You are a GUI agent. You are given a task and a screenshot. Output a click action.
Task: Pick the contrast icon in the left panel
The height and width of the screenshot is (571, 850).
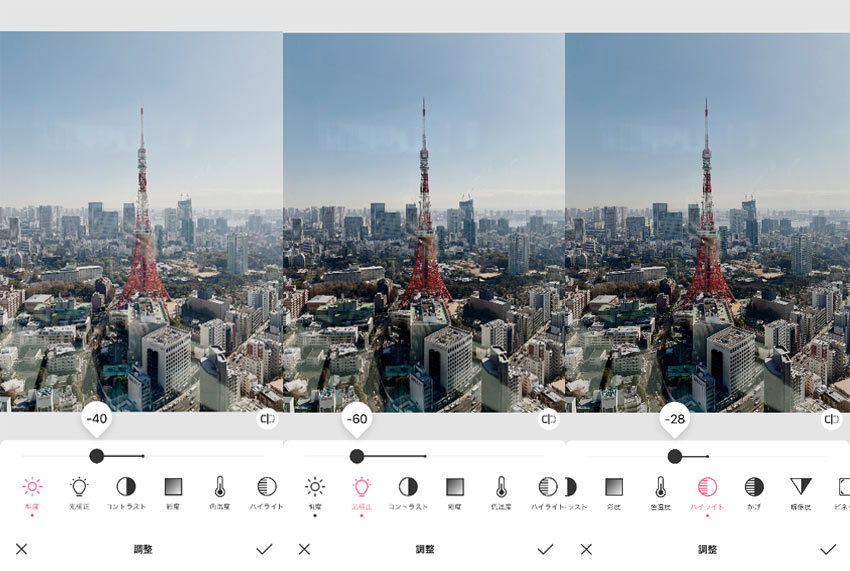click(126, 487)
